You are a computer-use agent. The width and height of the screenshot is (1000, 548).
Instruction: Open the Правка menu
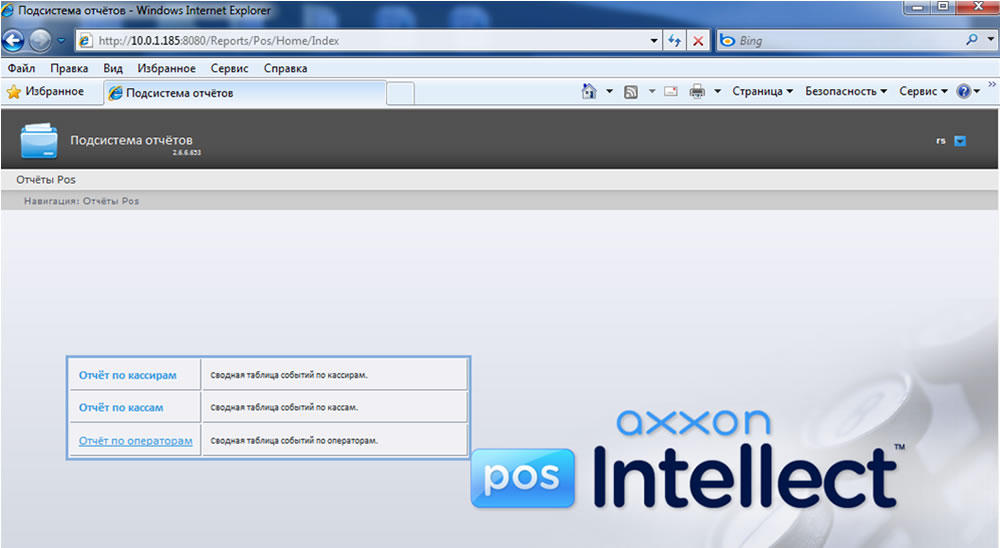click(x=69, y=68)
